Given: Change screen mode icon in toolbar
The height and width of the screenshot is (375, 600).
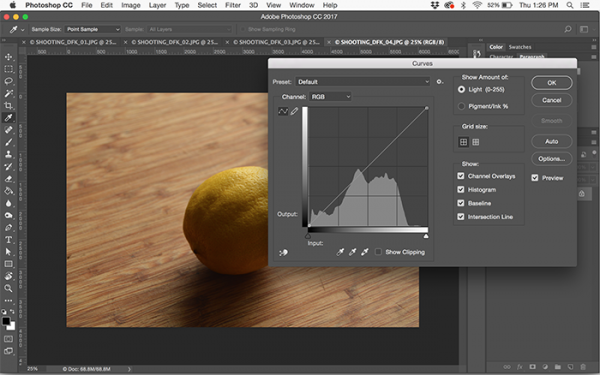Looking at the screenshot, I should coord(8,351).
